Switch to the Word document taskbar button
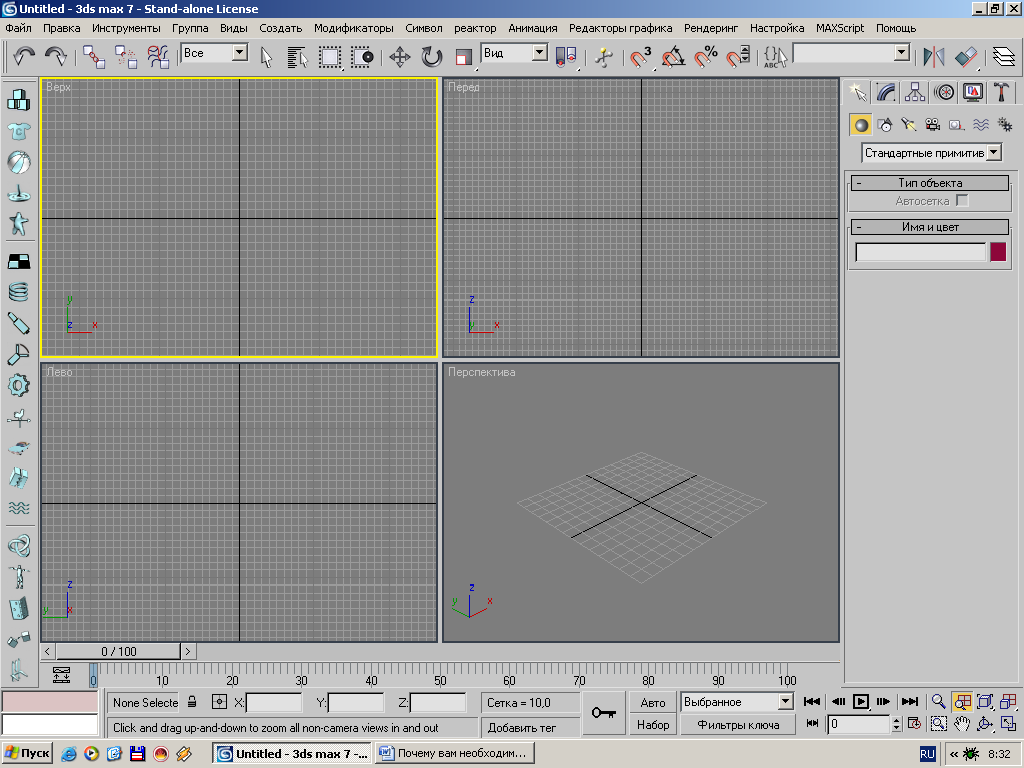This screenshot has height=768, width=1024. click(455, 754)
